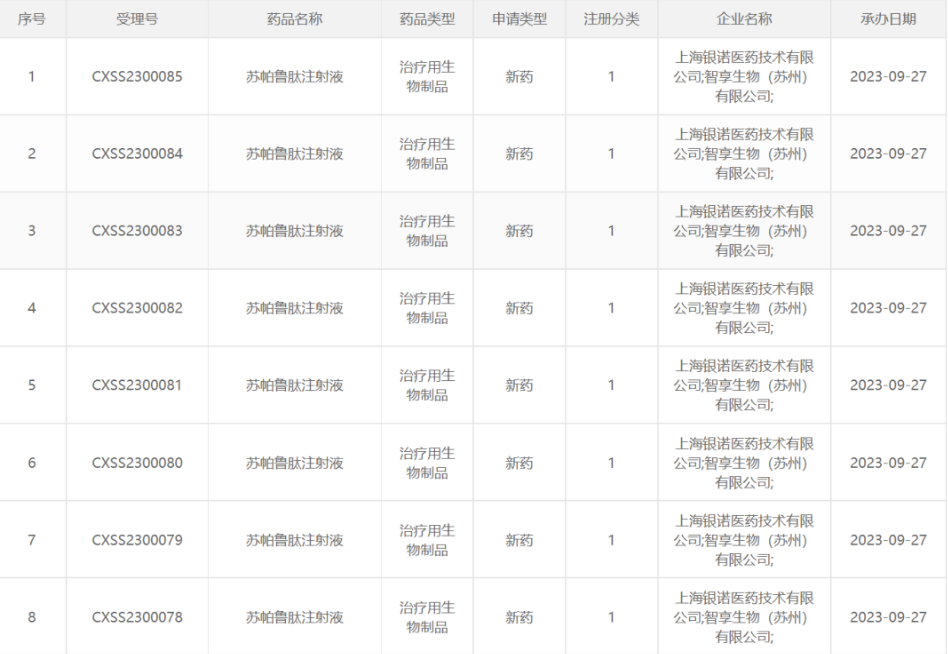
Task: Select acceptance number CXSS2300081
Action: point(137,386)
